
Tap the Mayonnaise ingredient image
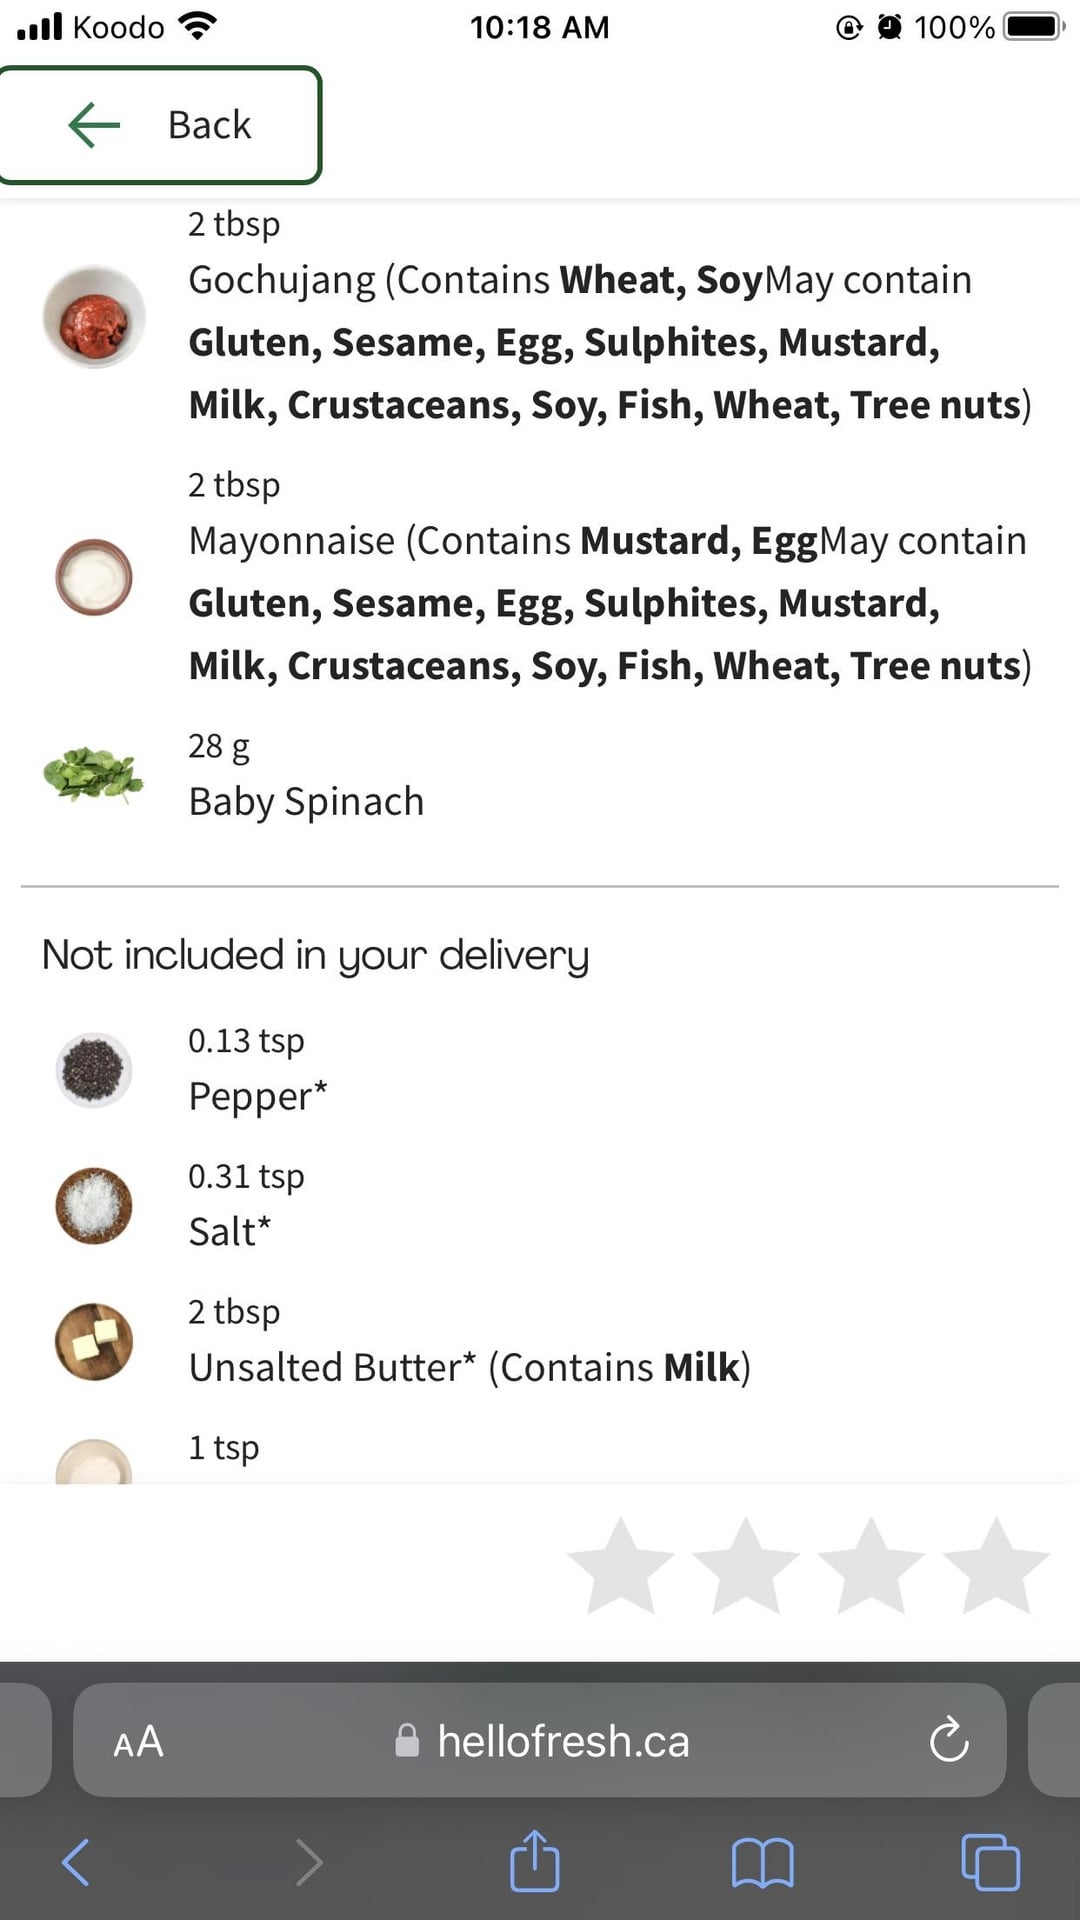click(94, 577)
